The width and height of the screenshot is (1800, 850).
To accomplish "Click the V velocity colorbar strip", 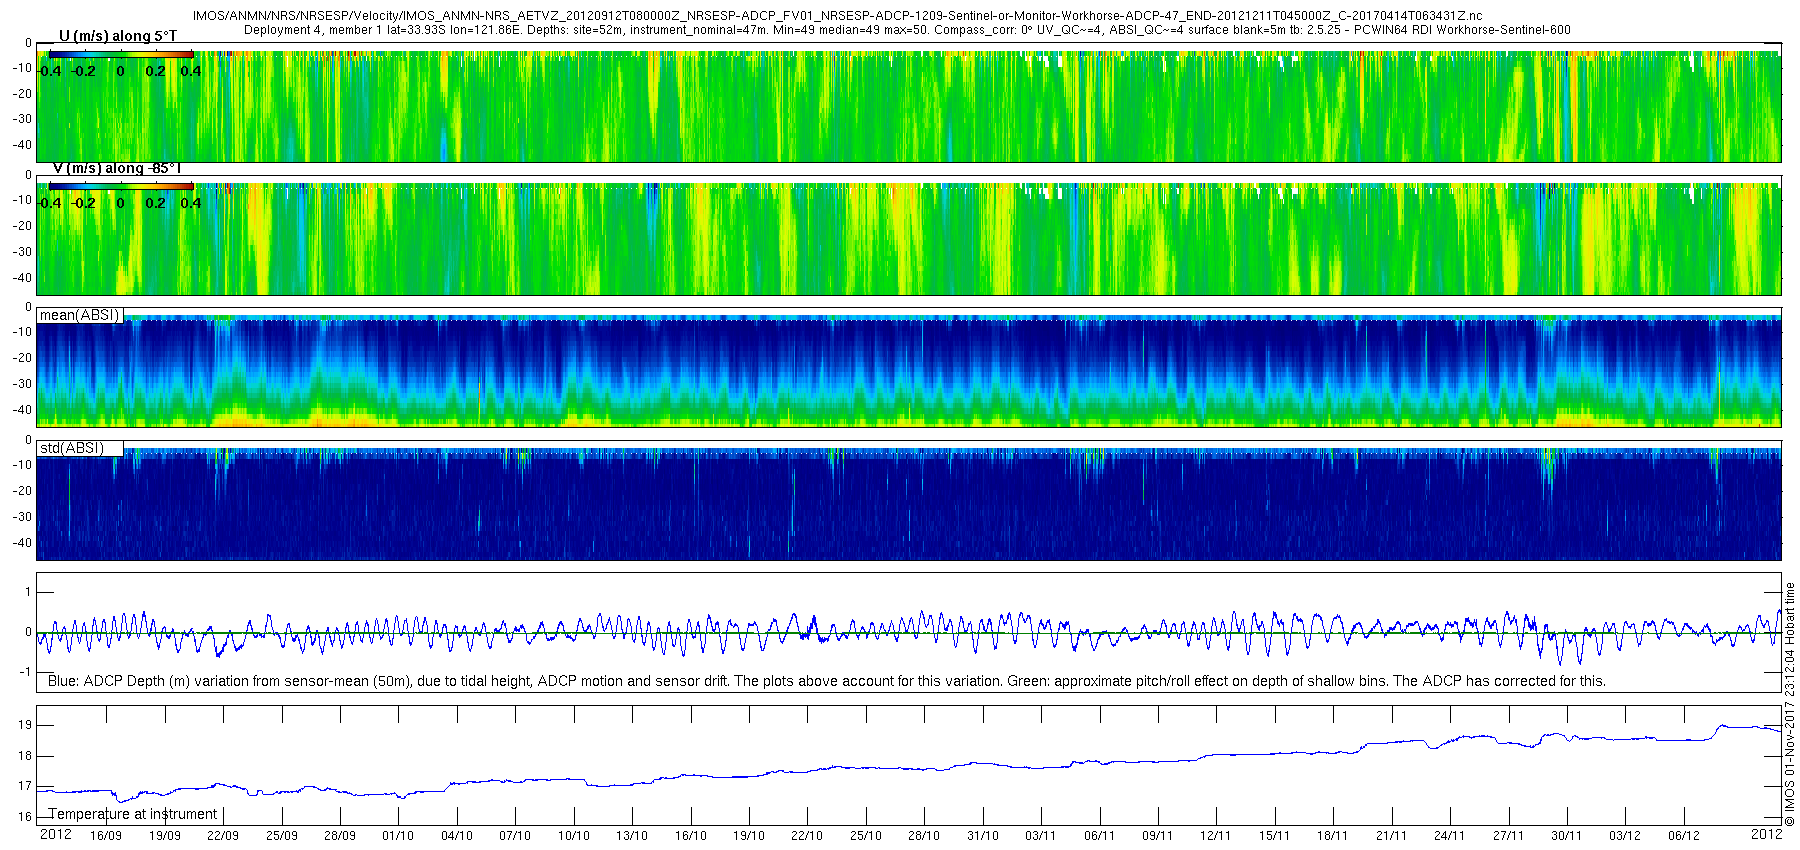I will tap(121, 186).
